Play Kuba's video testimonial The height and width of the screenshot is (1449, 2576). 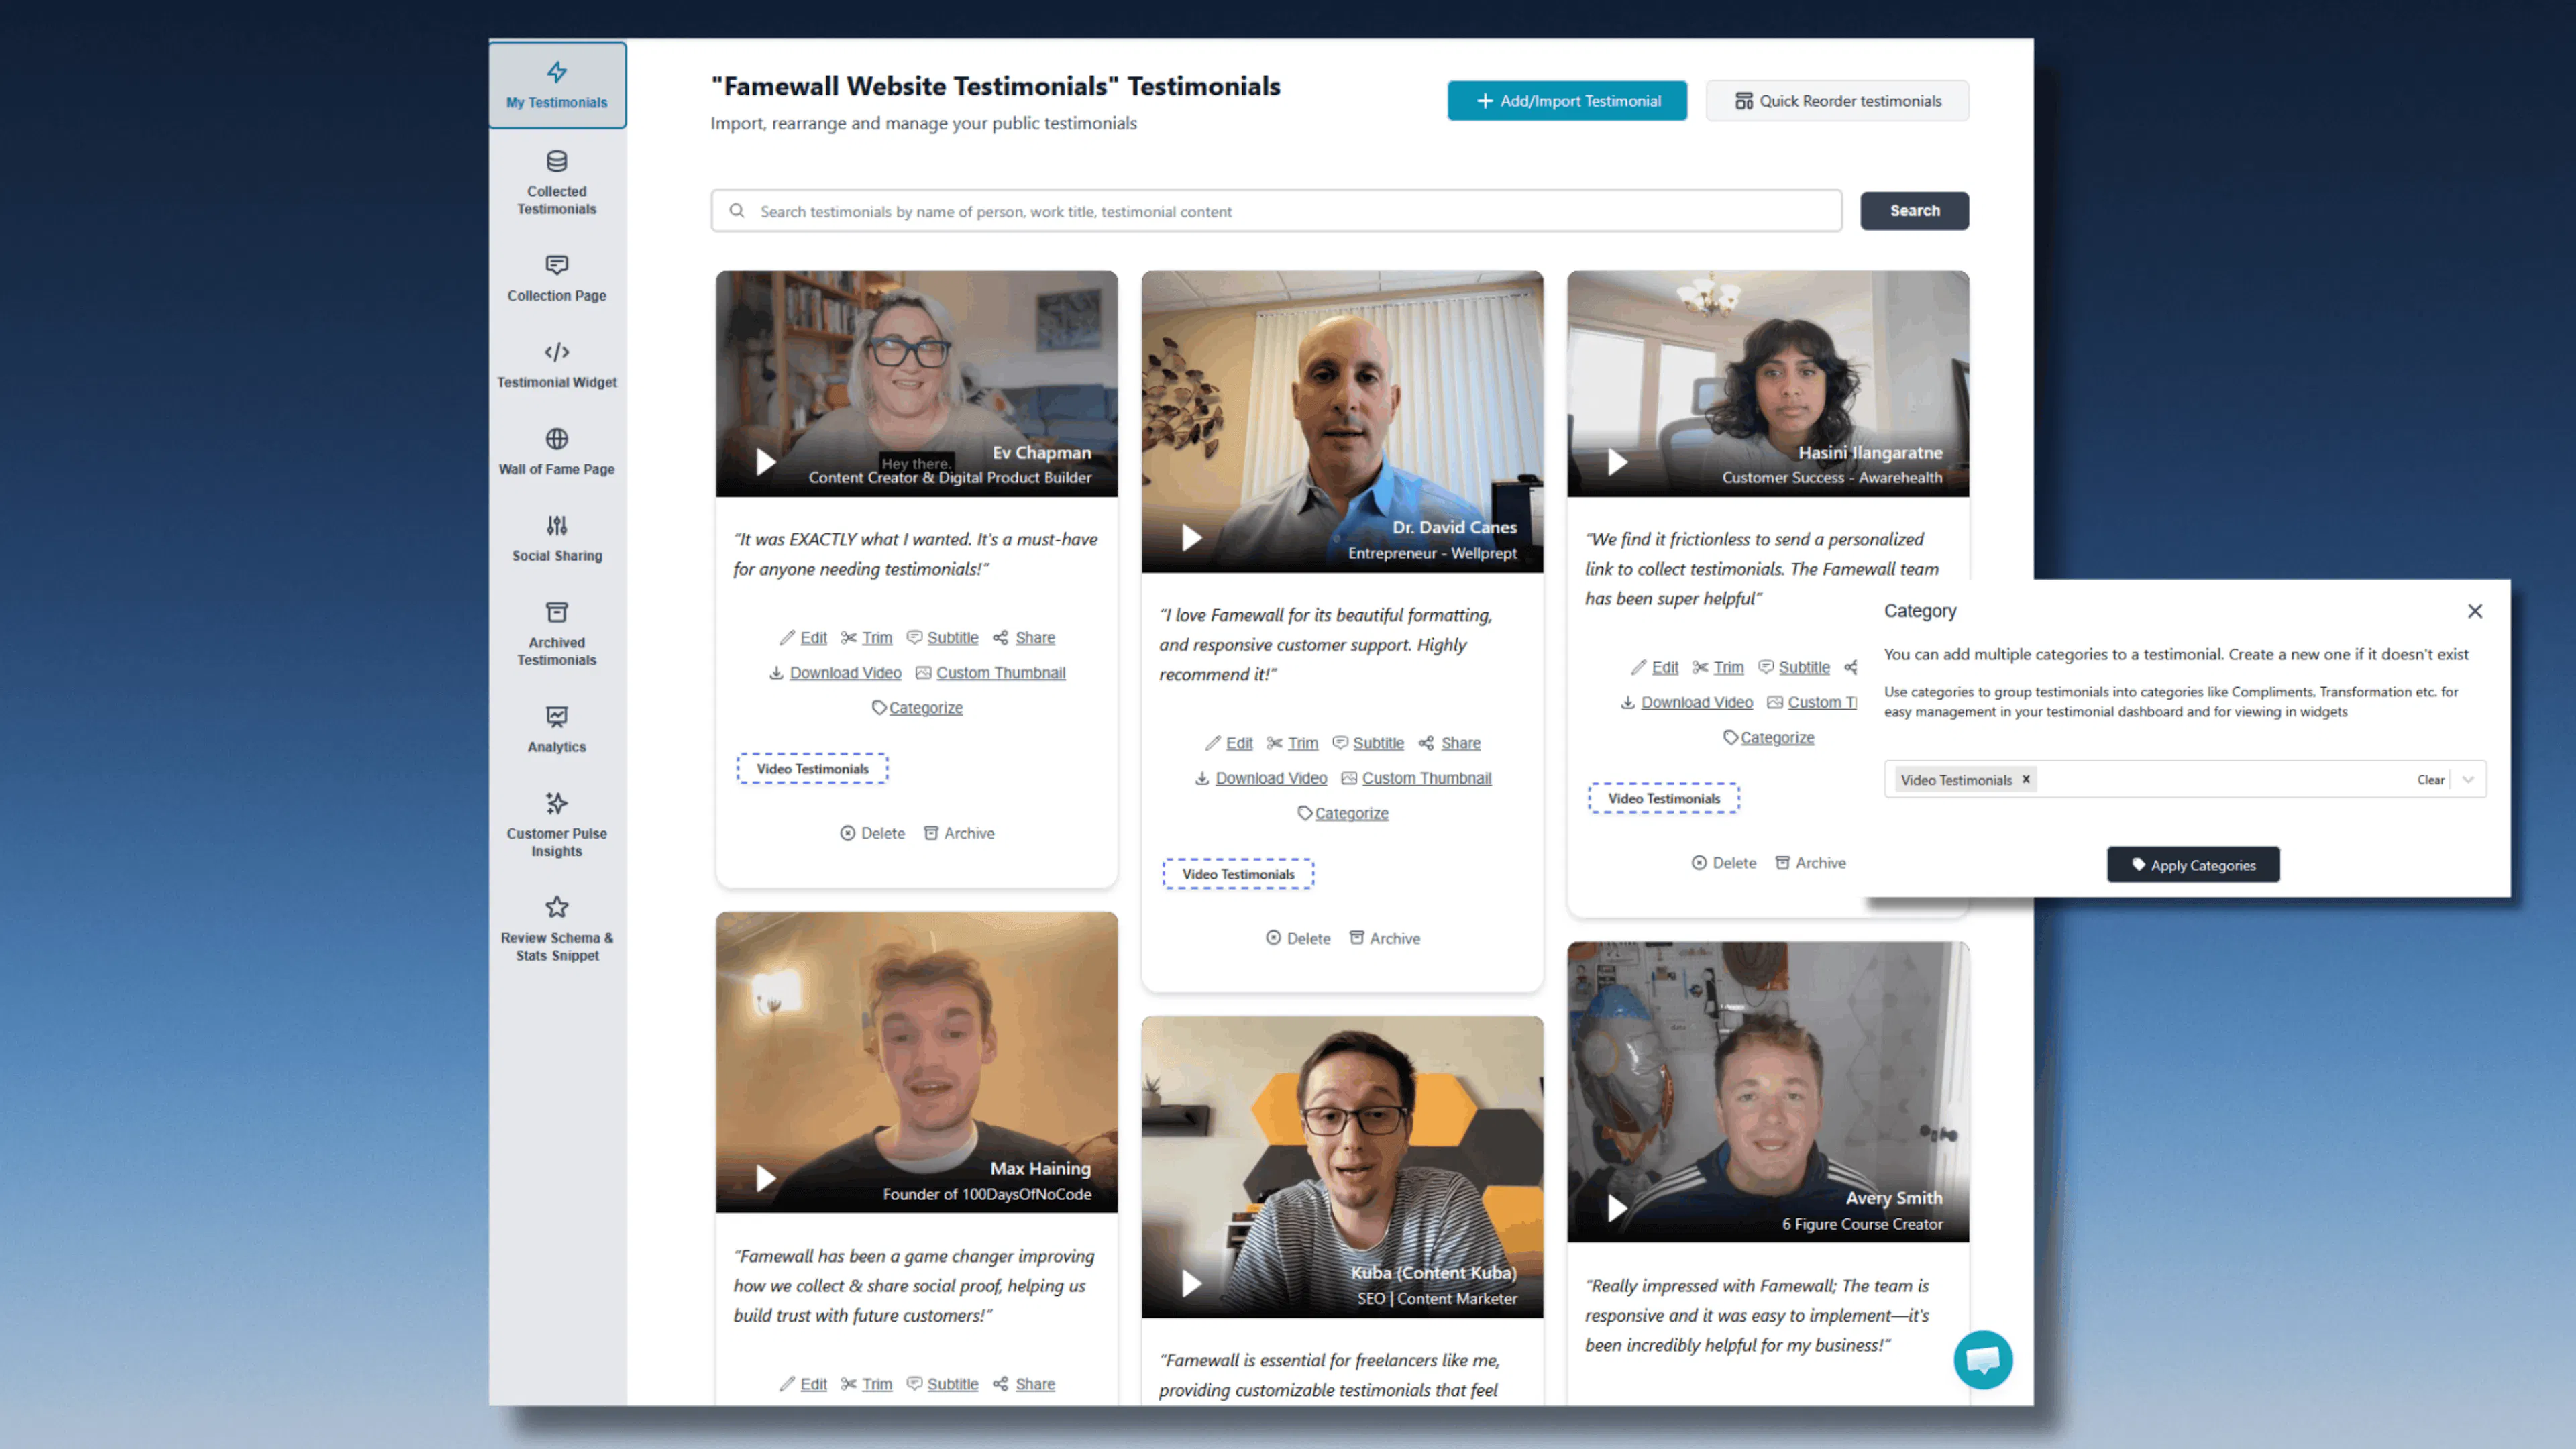(1191, 1283)
